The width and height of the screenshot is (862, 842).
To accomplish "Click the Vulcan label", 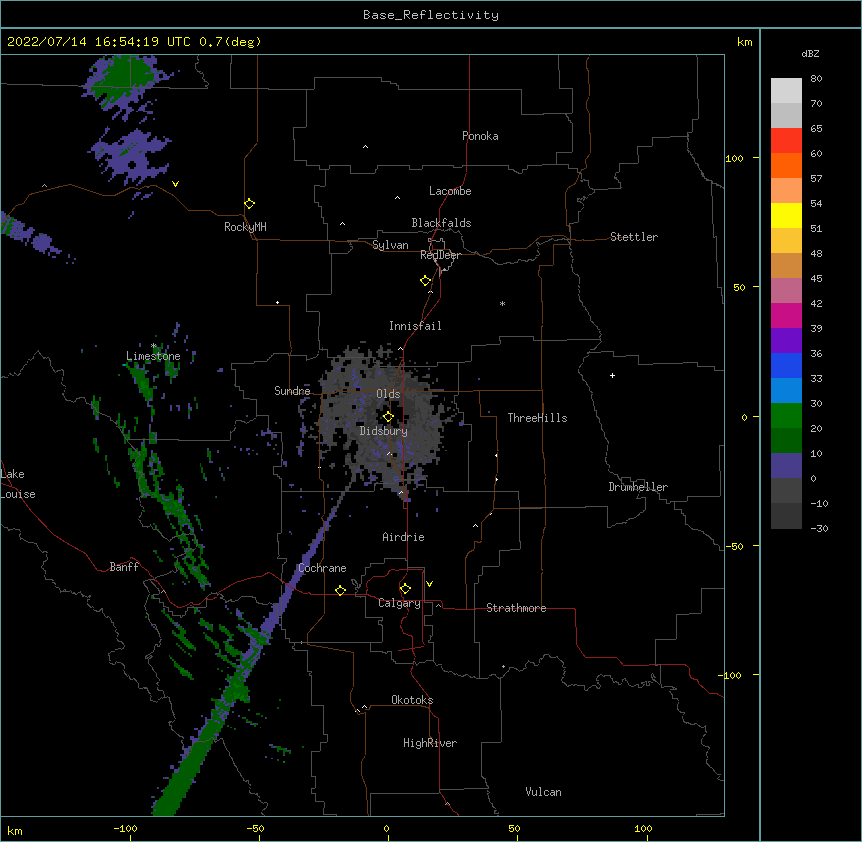I will point(543,792).
